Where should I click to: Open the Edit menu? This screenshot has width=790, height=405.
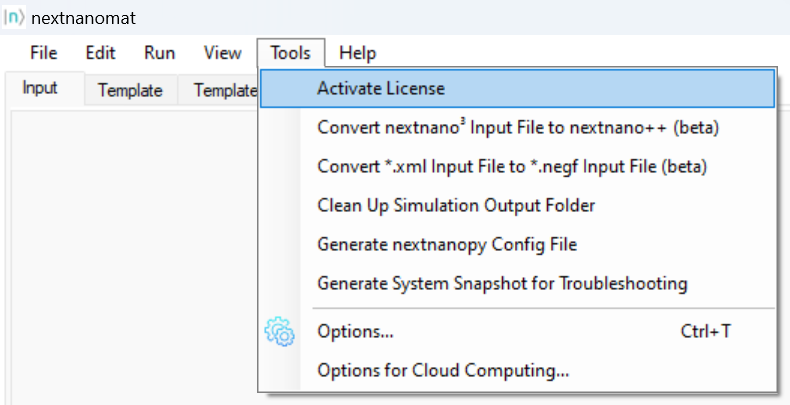[100, 53]
